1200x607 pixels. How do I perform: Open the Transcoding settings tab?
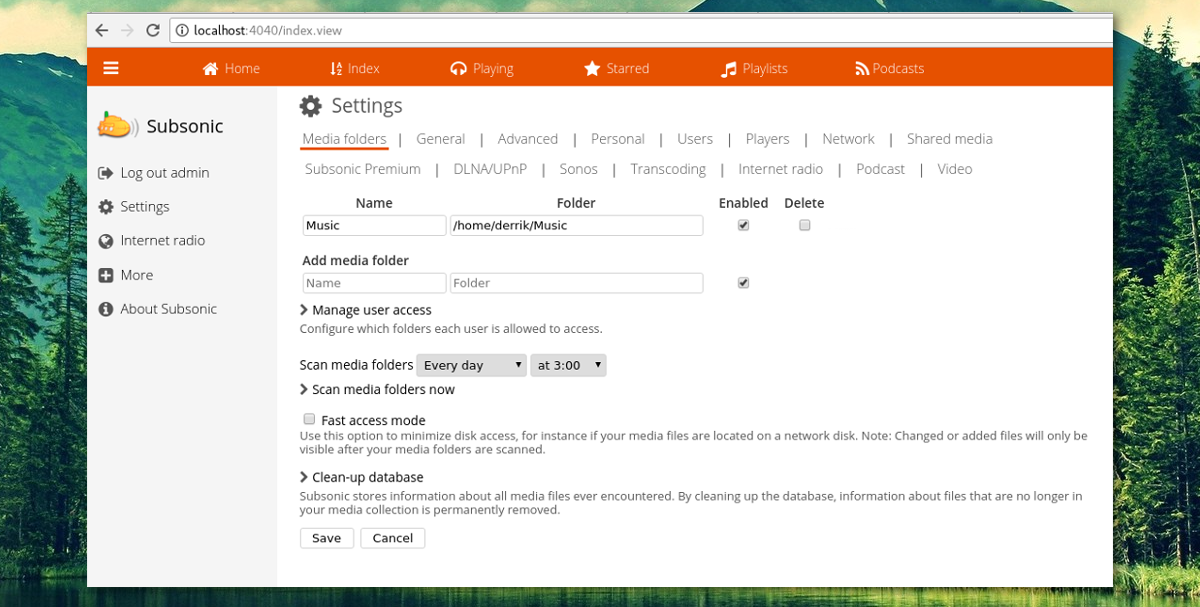pyautogui.click(x=668, y=169)
